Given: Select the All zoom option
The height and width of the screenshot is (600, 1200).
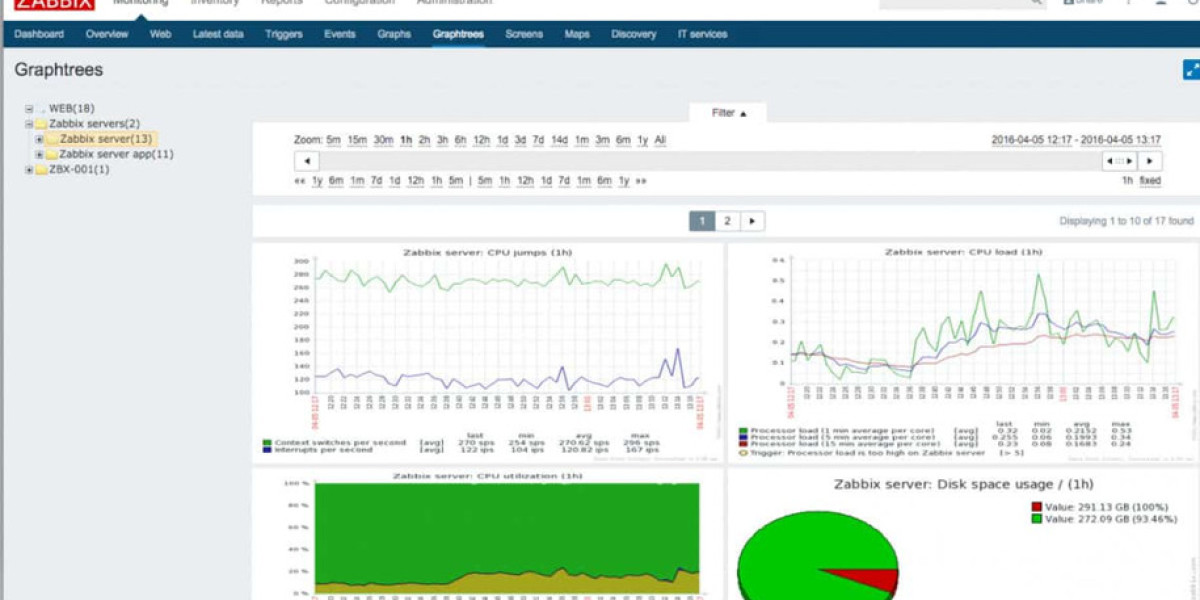Looking at the screenshot, I should [660, 140].
